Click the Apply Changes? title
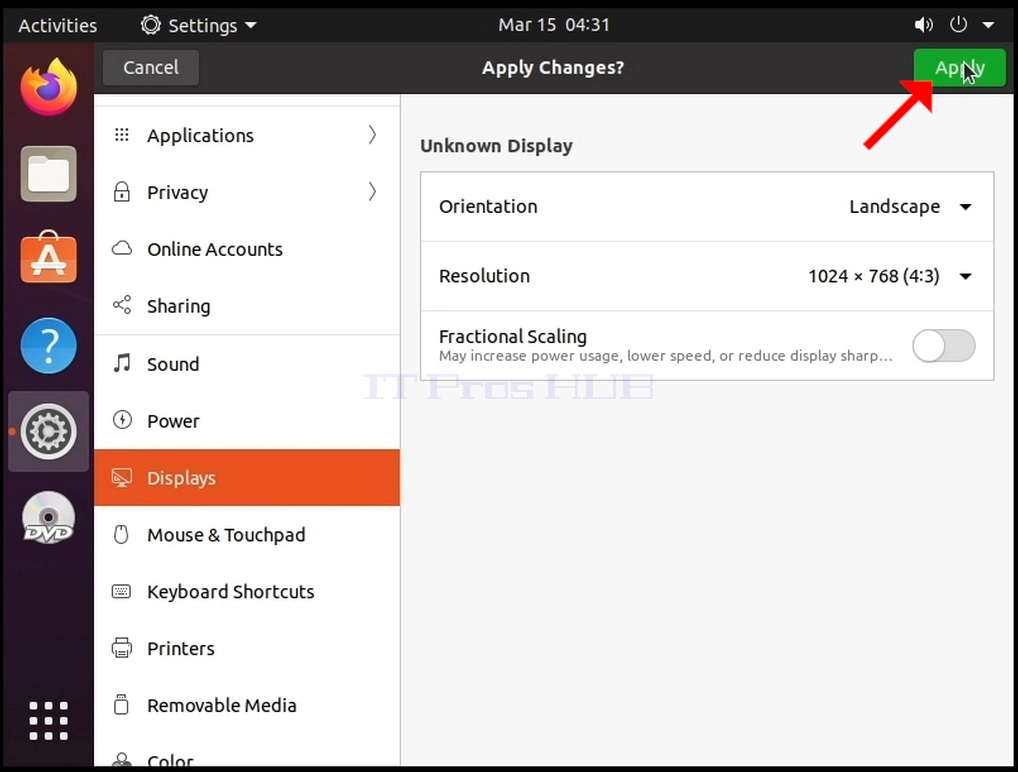 (553, 68)
